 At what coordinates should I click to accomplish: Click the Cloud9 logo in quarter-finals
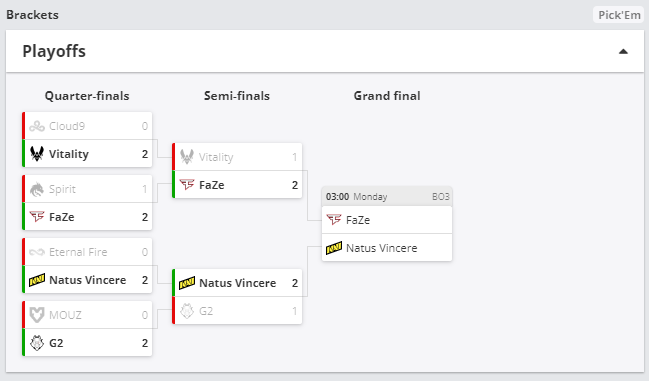point(37,126)
